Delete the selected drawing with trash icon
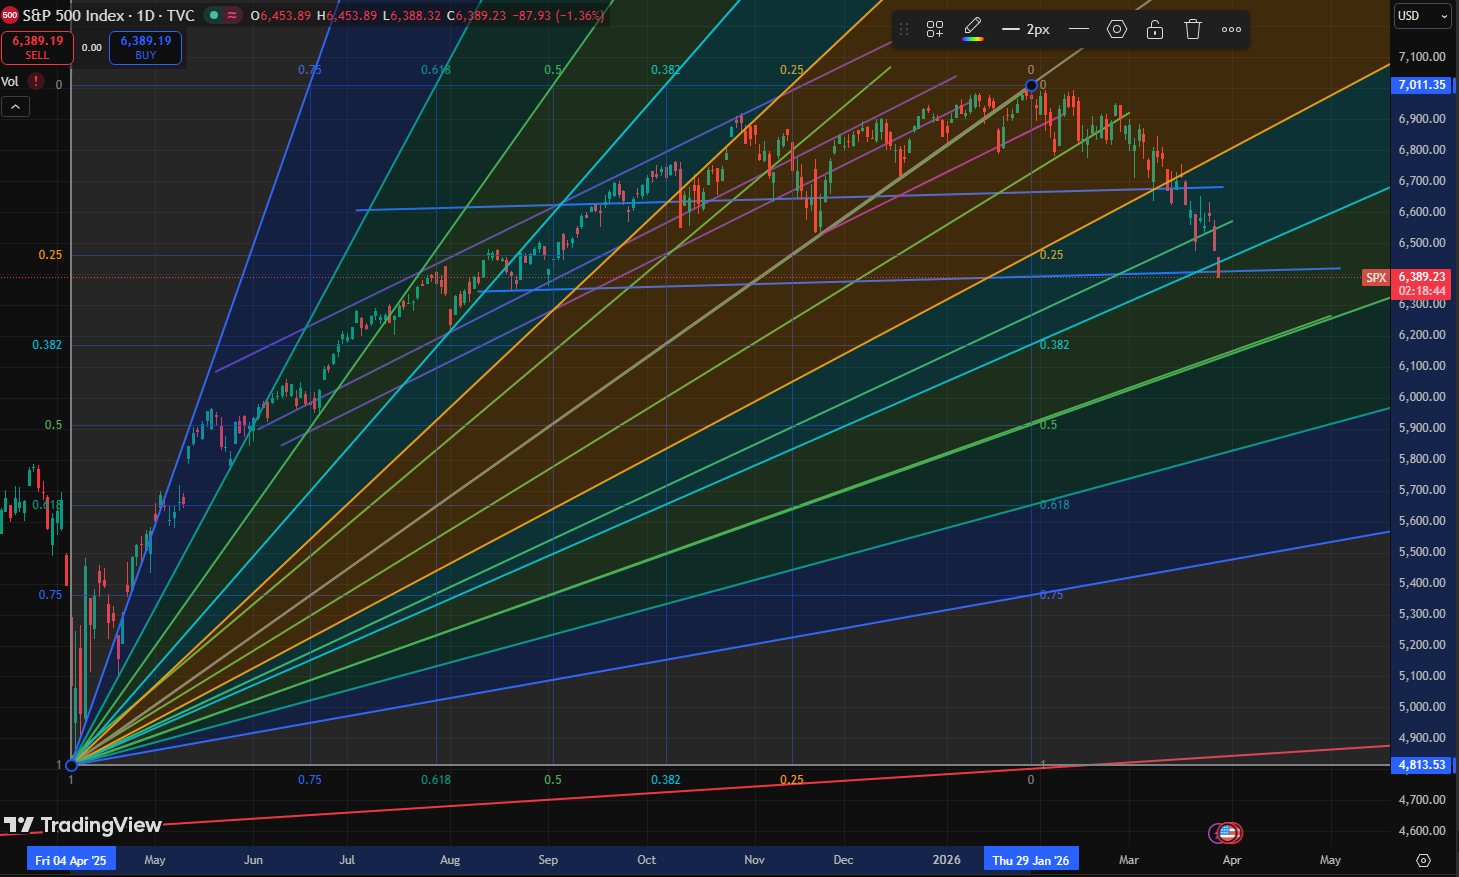 (x=1193, y=29)
